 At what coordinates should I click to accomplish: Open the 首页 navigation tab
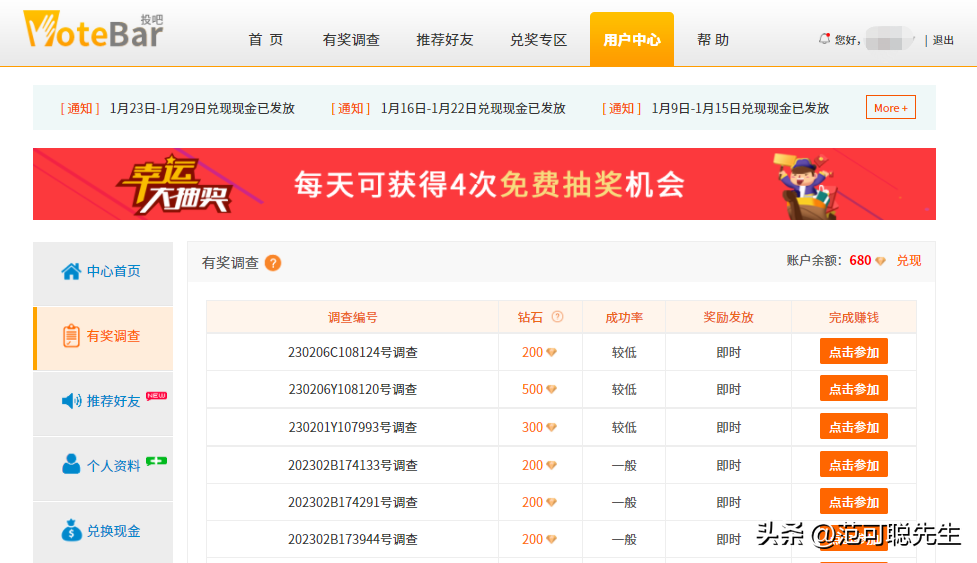(266, 40)
